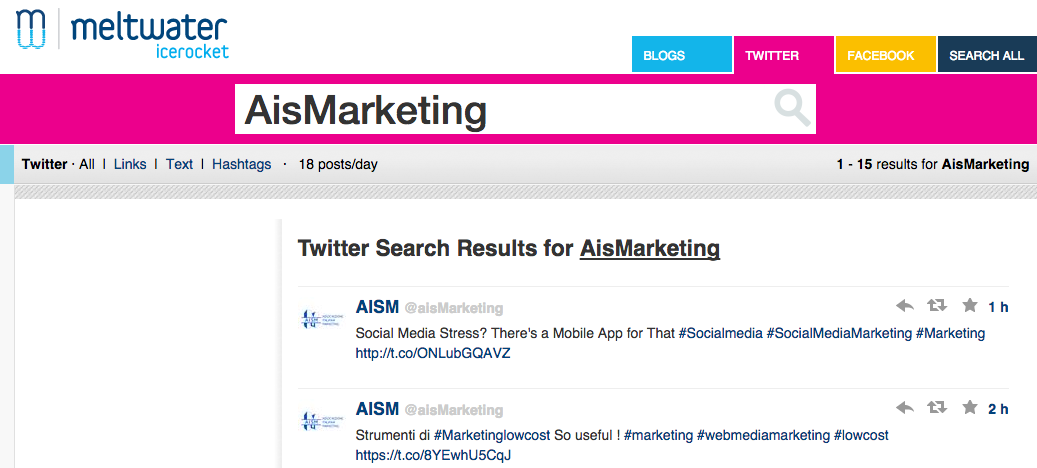Open the Search All tab

click(x=987, y=55)
